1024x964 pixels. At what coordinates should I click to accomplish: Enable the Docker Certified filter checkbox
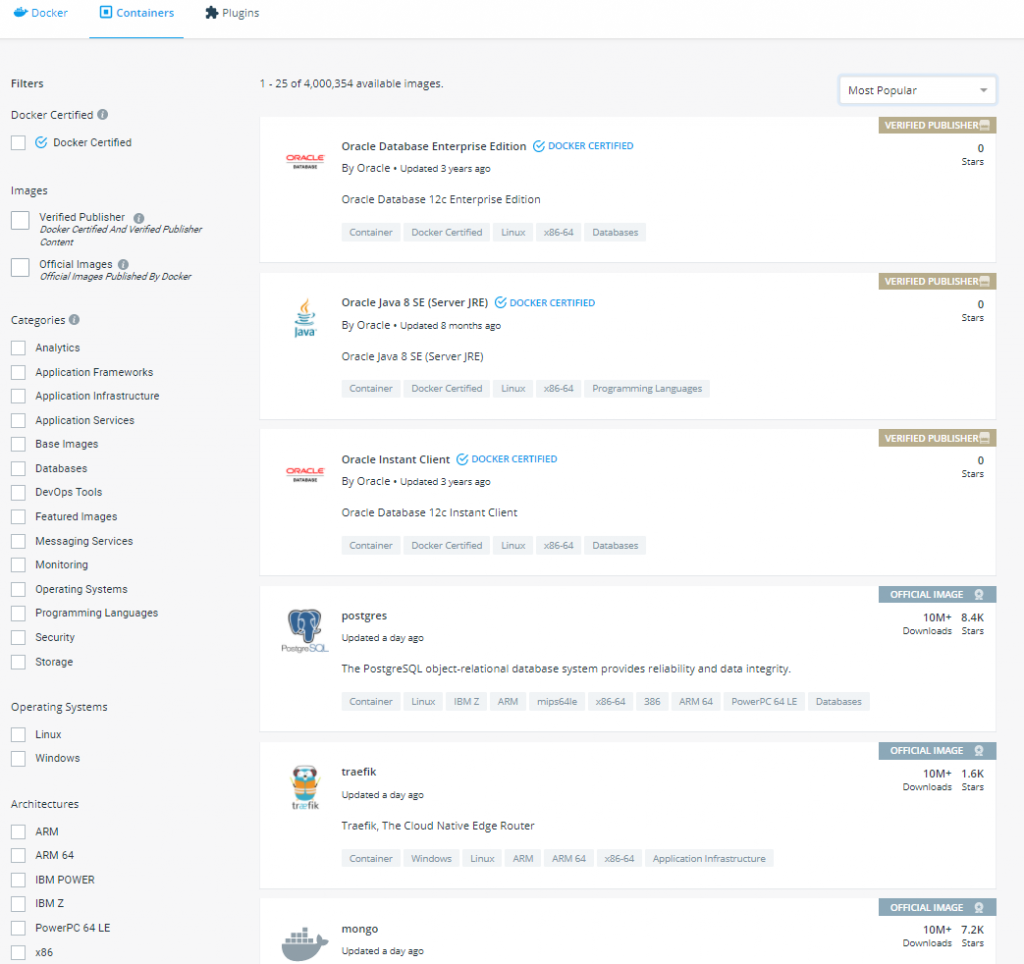[18, 142]
